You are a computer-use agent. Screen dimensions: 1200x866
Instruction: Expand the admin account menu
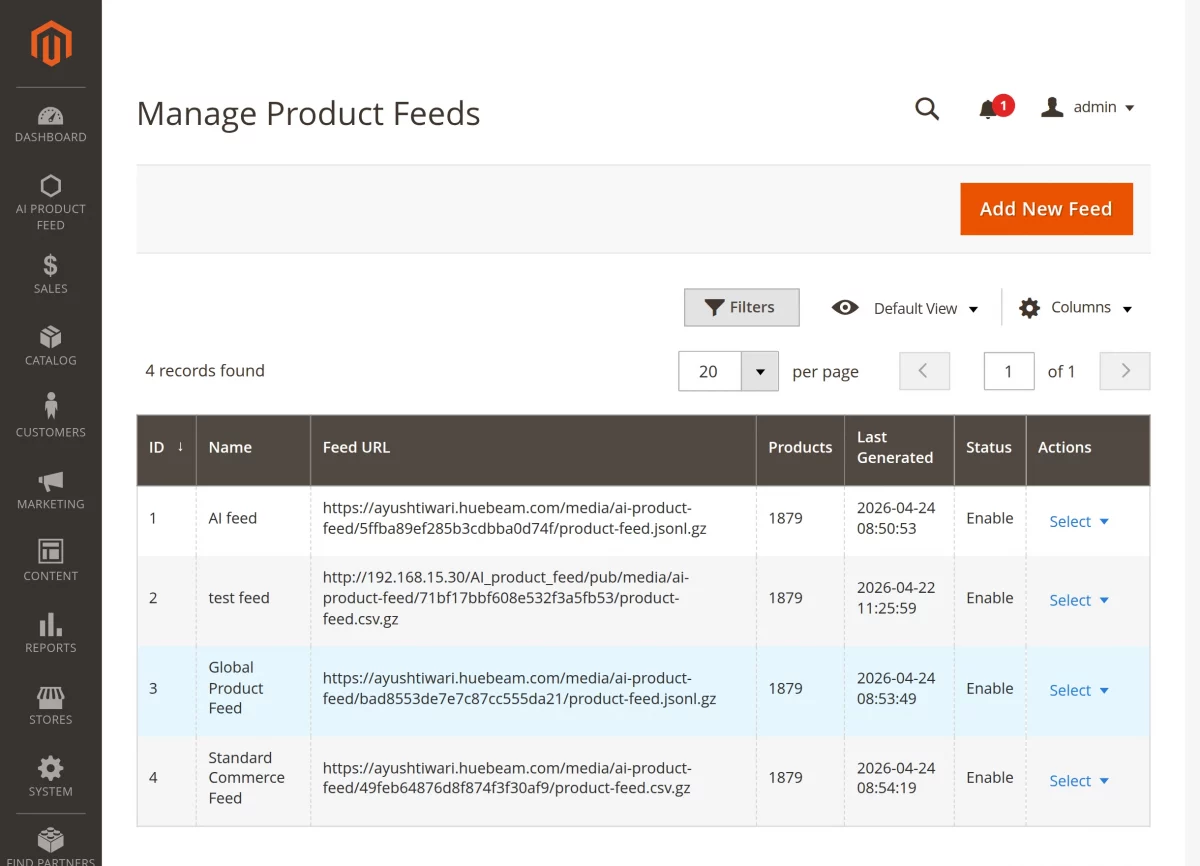(x=1089, y=107)
